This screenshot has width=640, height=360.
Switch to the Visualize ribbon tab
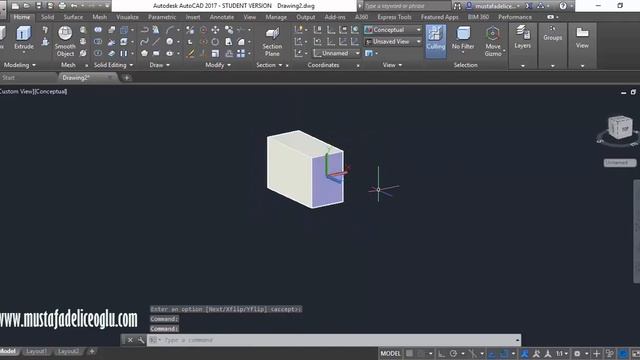click(127, 17)
